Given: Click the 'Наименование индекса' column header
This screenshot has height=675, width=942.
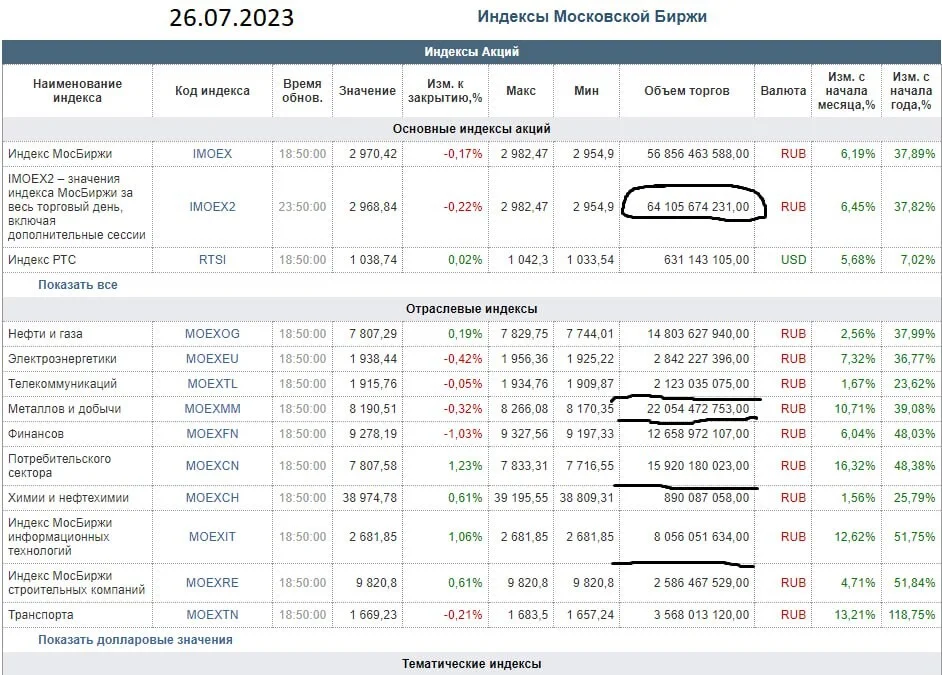Looking at the screenshot, I should [x=77, y=91].
